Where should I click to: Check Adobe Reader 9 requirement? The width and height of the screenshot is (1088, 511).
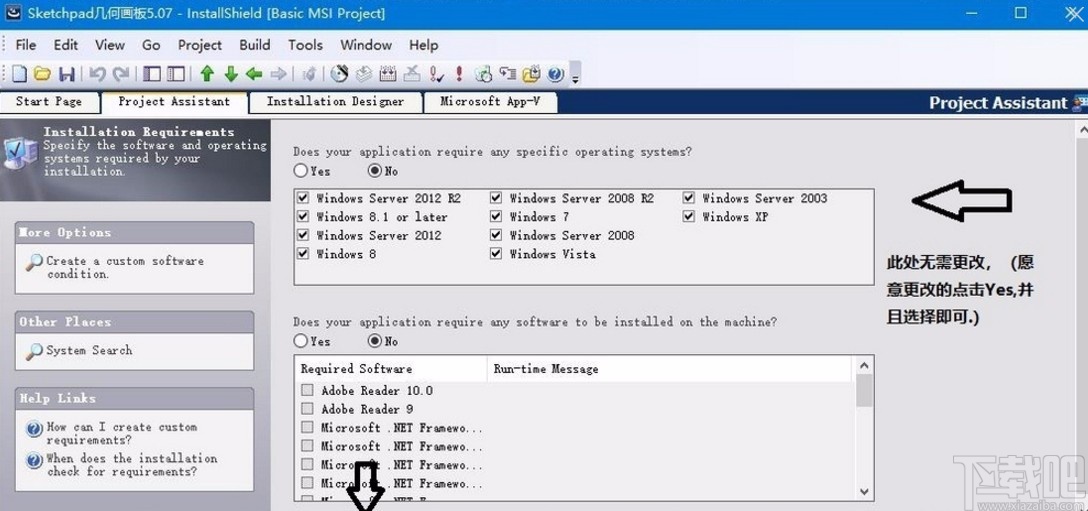click(307, 409)
